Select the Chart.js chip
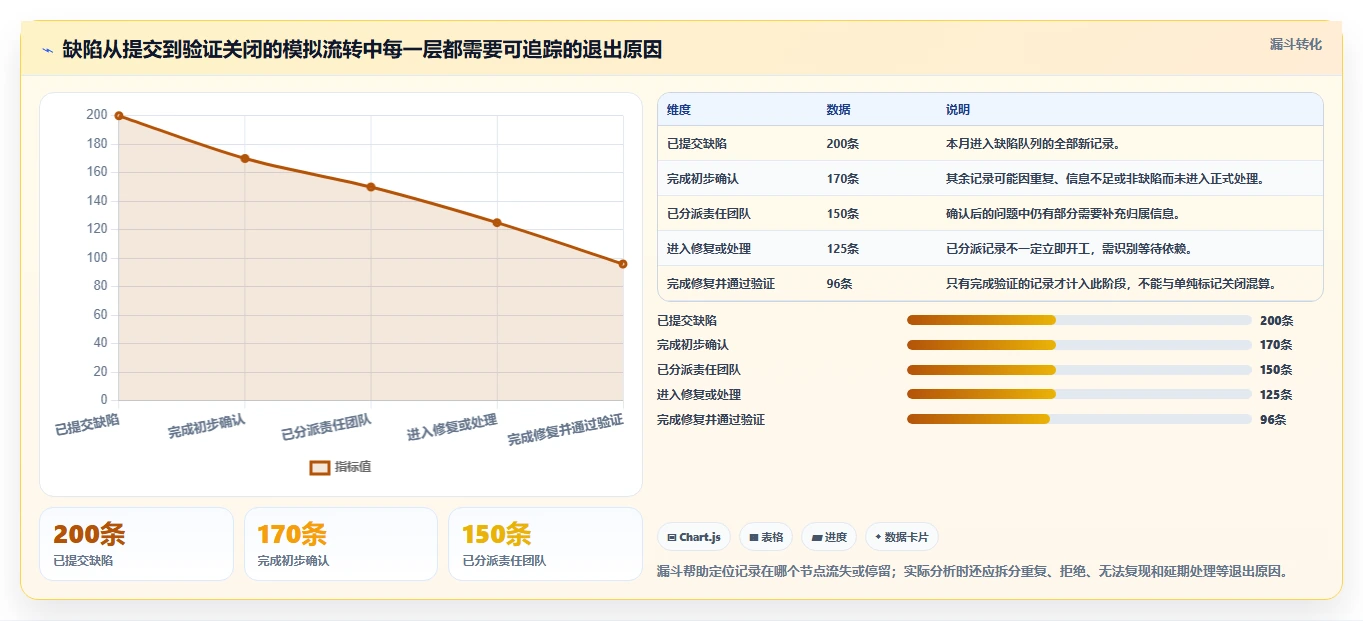The width and height of the screenshot is (1363, 621). pyautogui.click(x=694, y=537)
